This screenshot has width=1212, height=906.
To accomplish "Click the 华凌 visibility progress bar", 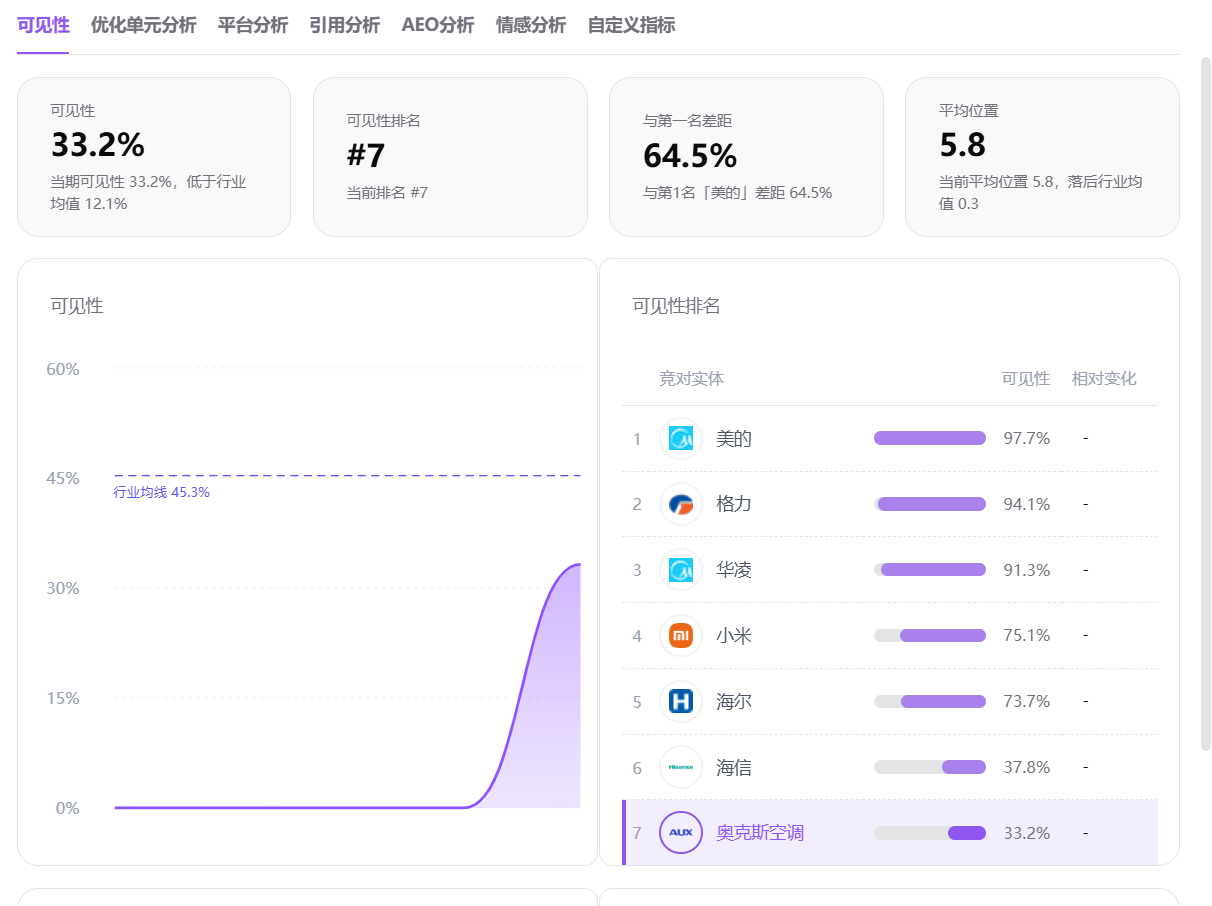I will coord(930,570).
